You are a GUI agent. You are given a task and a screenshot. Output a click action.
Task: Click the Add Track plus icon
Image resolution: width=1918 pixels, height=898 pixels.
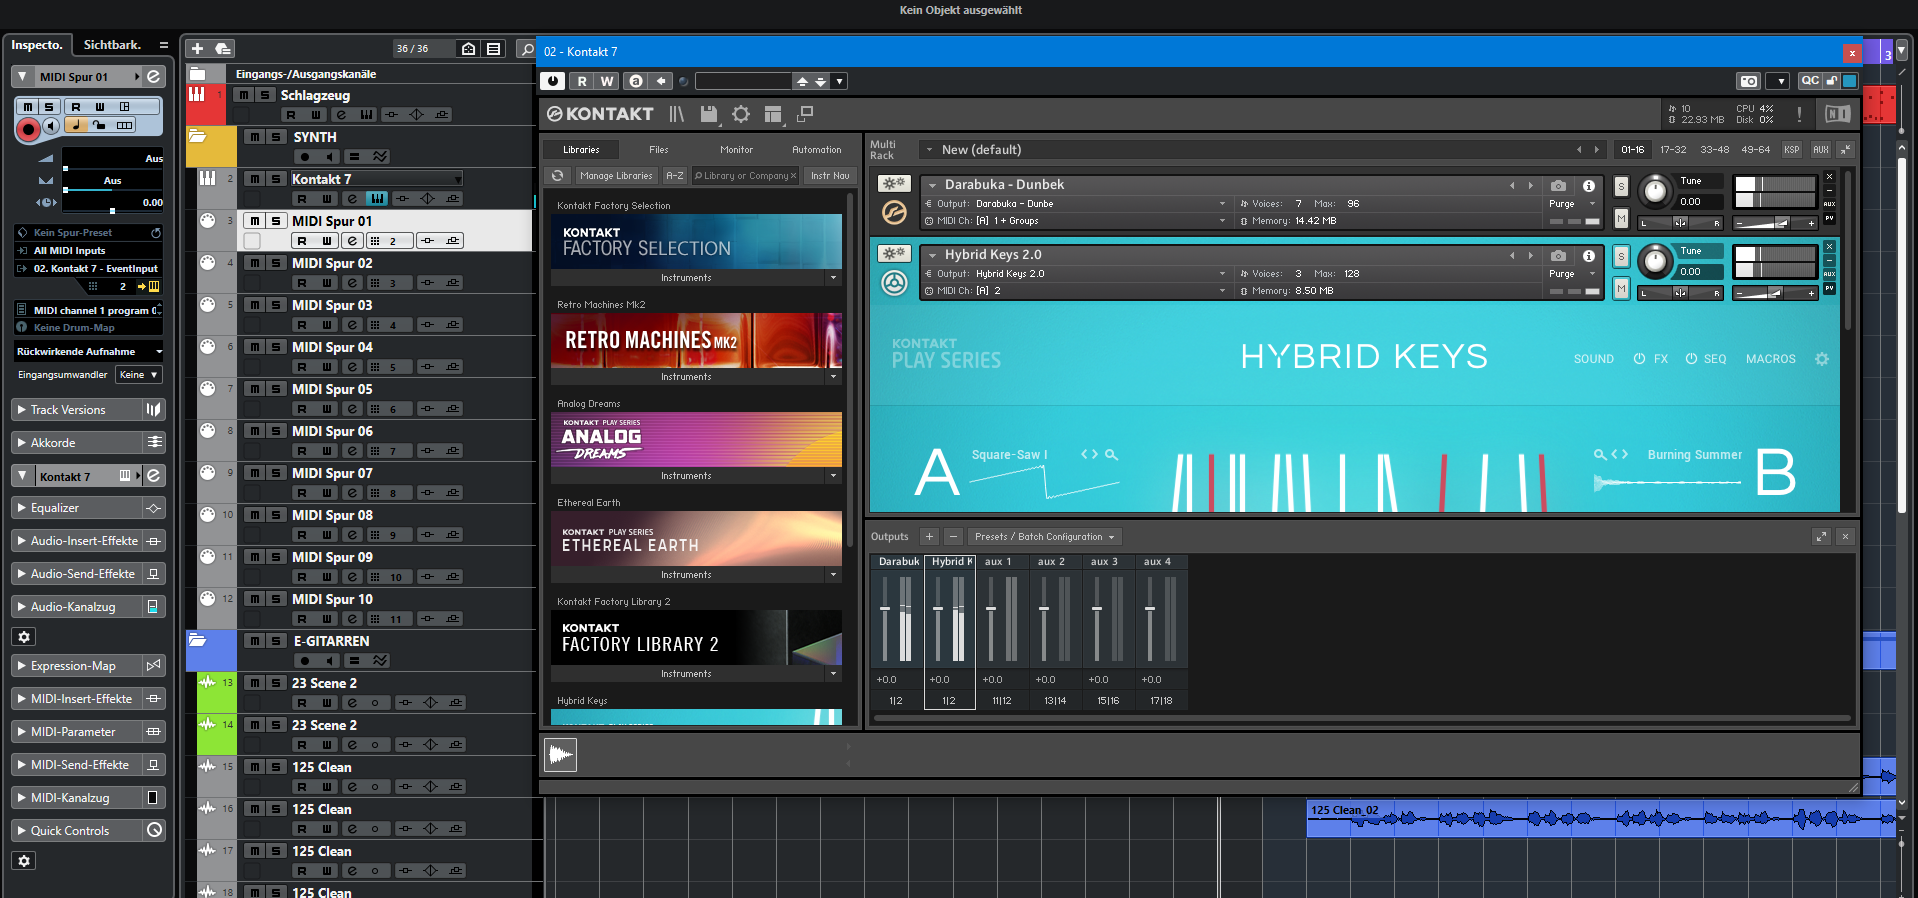coord(197,48)
